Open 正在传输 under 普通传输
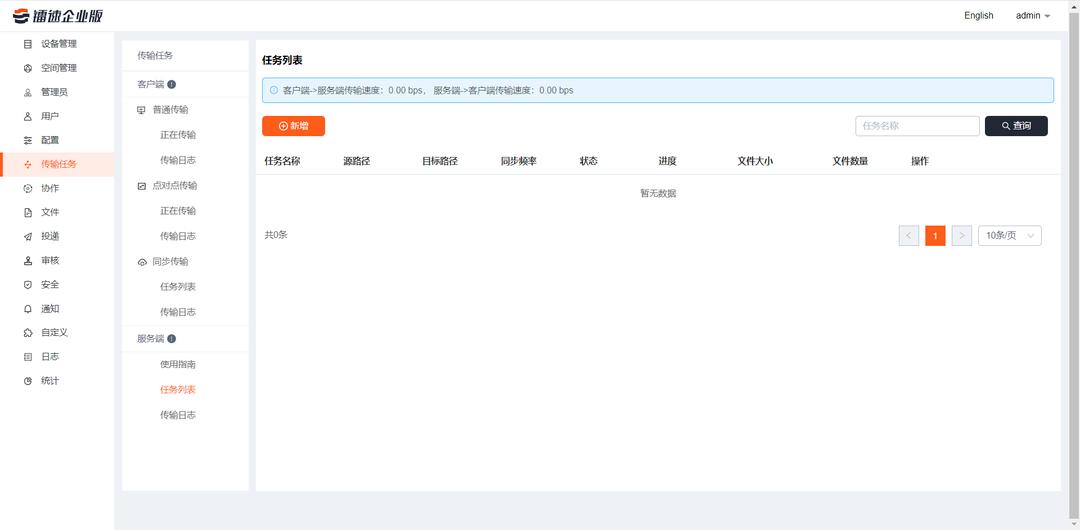The height and width of the screenshot is (530, 1080). click(x=178, y=135)
